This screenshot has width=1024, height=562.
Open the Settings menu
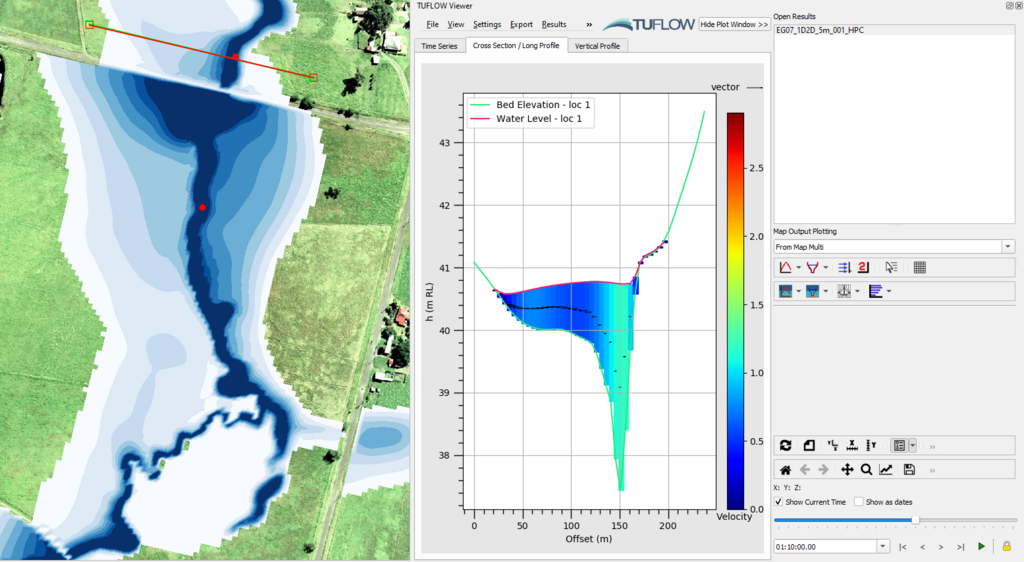487,24
